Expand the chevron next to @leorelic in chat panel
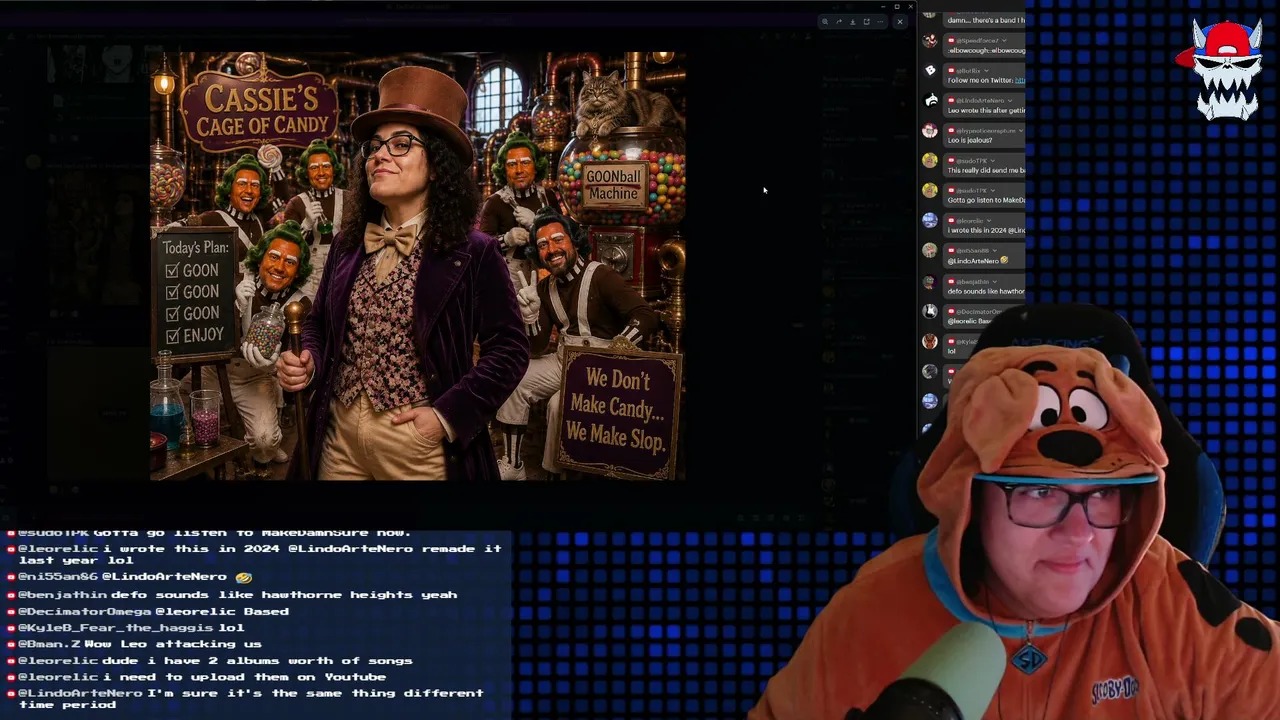Viewport: 1280px width, 720px height. click(990, 221)
